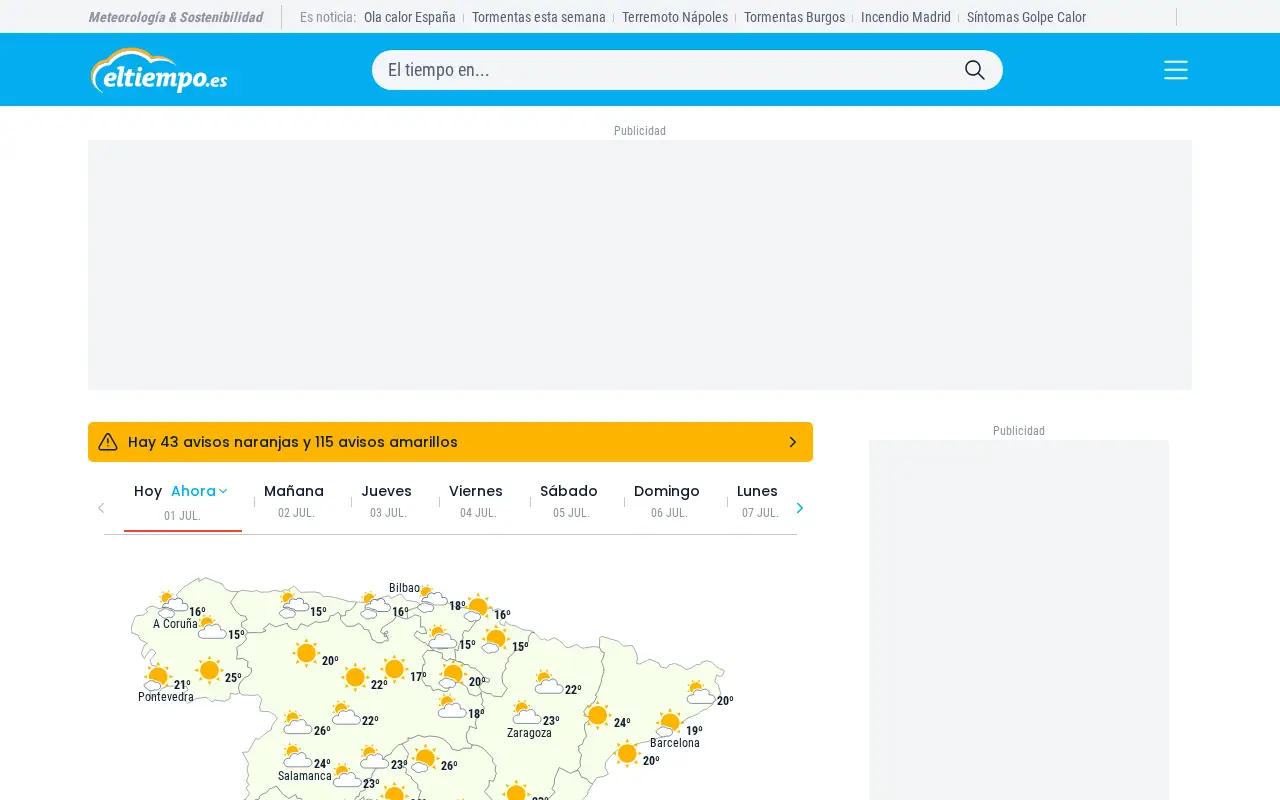1280x800 pixels.
Task: Select the Viernes 04 JUL tab
Action: tap(476, 501)
